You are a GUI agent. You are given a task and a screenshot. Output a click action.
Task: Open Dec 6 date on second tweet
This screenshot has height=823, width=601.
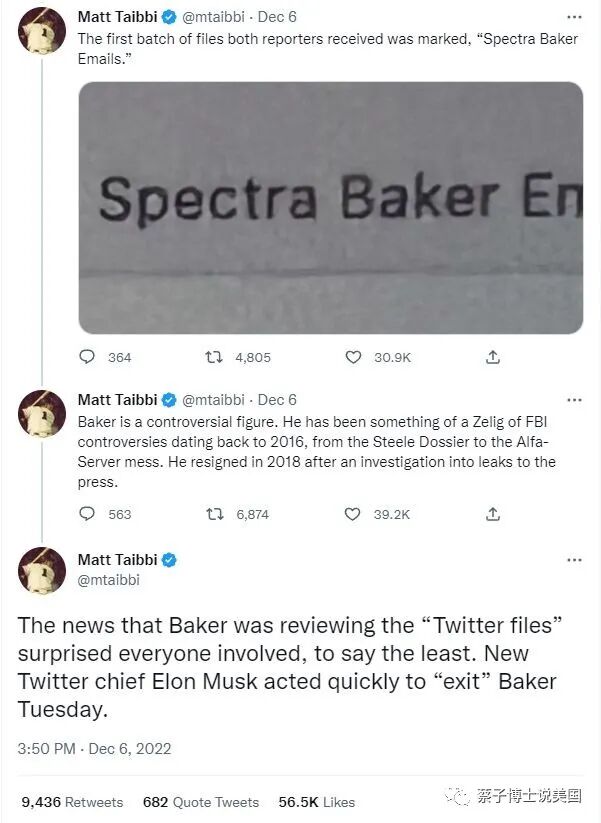tap(277, 400)
